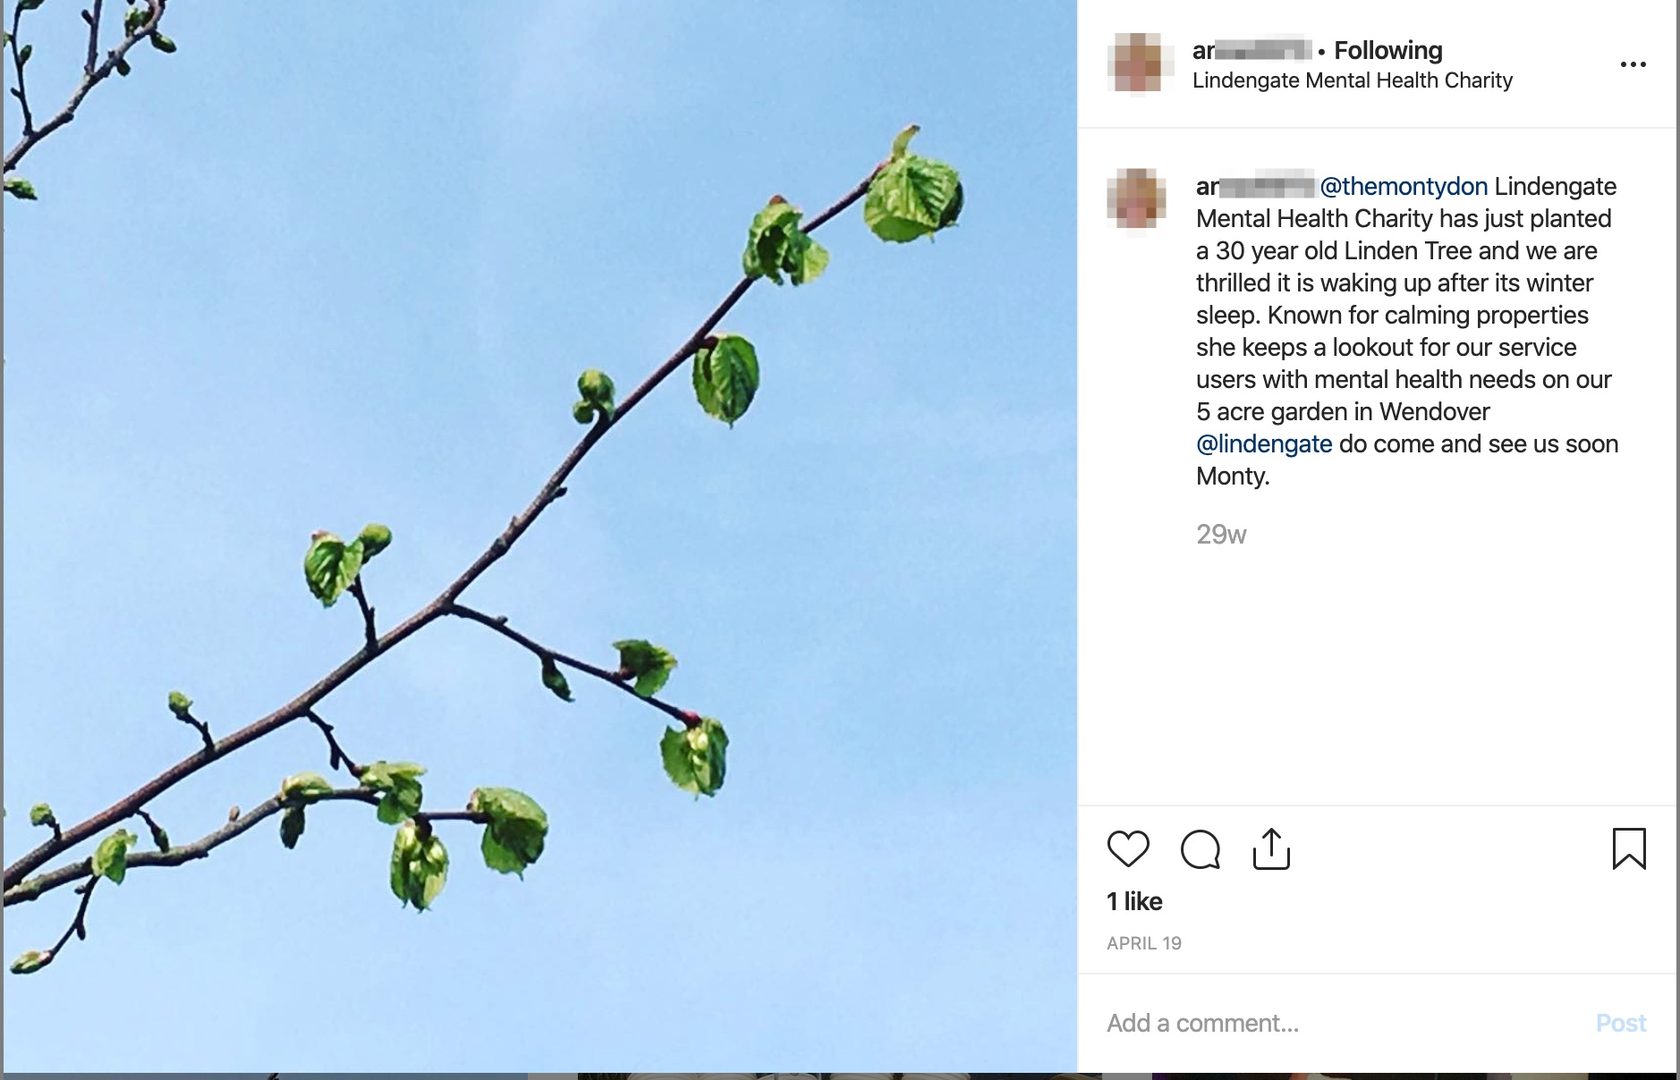Click the profile avatar beside the caption
This screenshot has height=1080, width=1680.
(1137, 198)
